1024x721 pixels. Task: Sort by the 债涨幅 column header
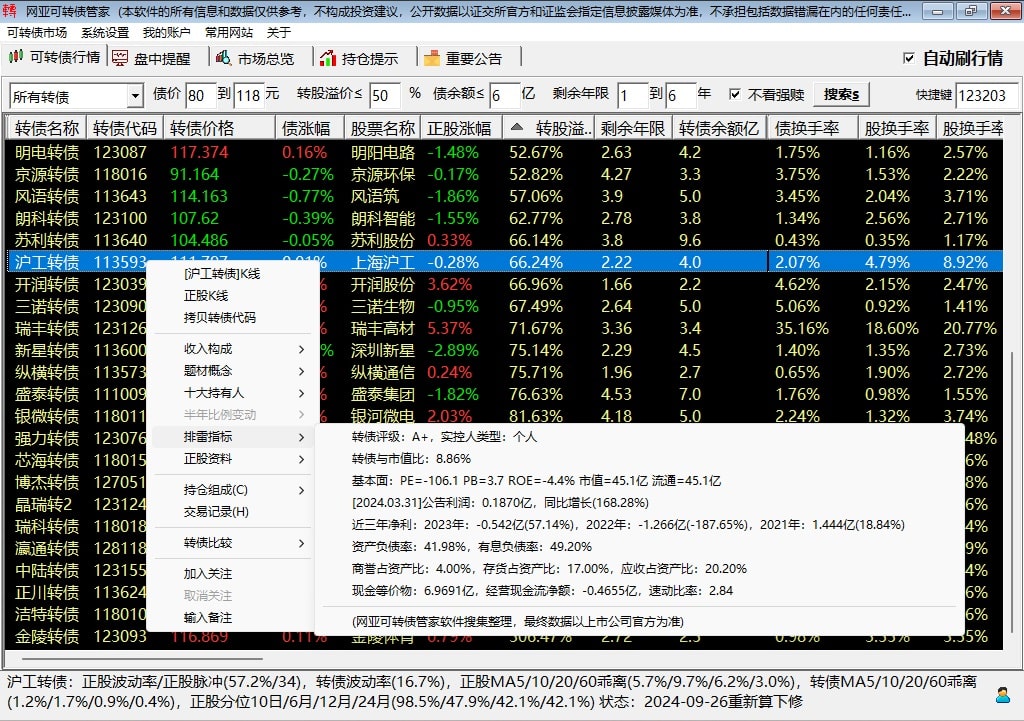tap(310, 128)
